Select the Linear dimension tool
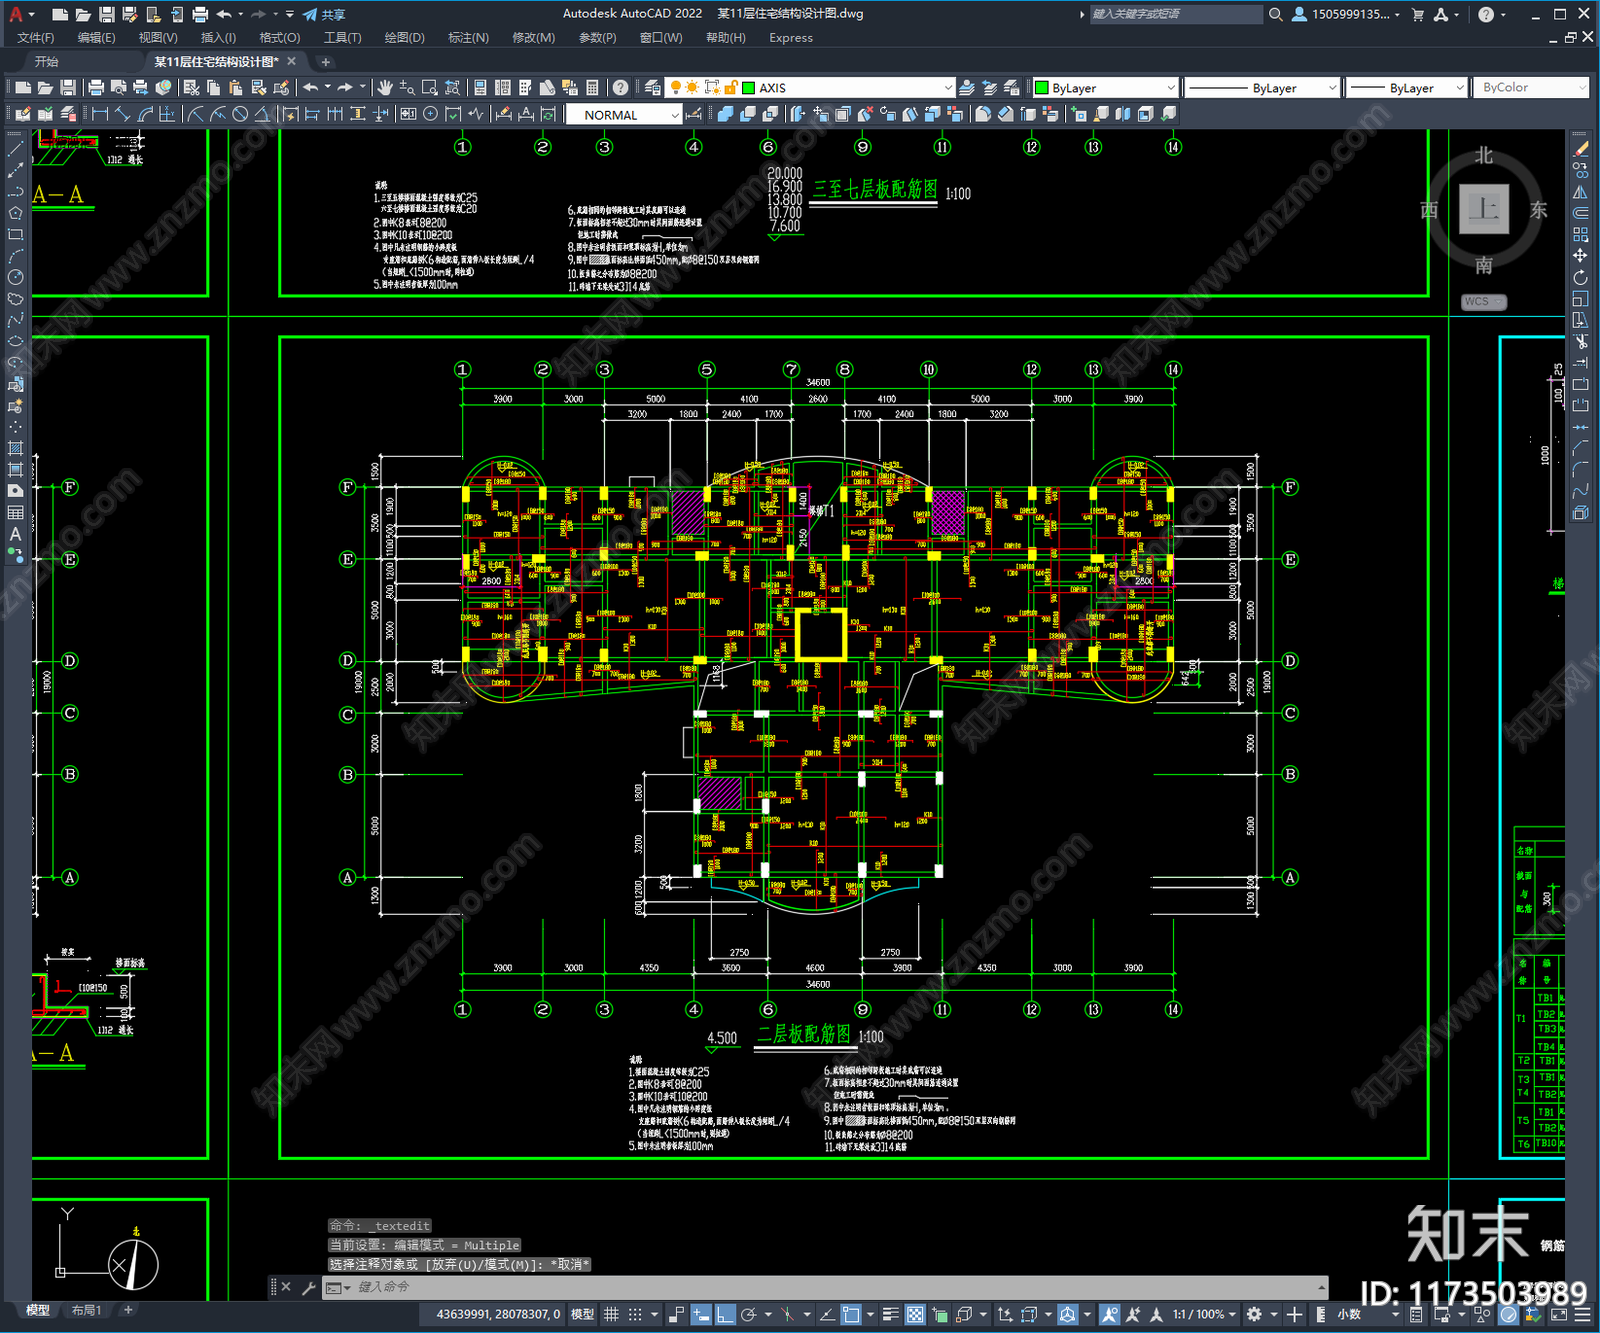 [100, 114]
